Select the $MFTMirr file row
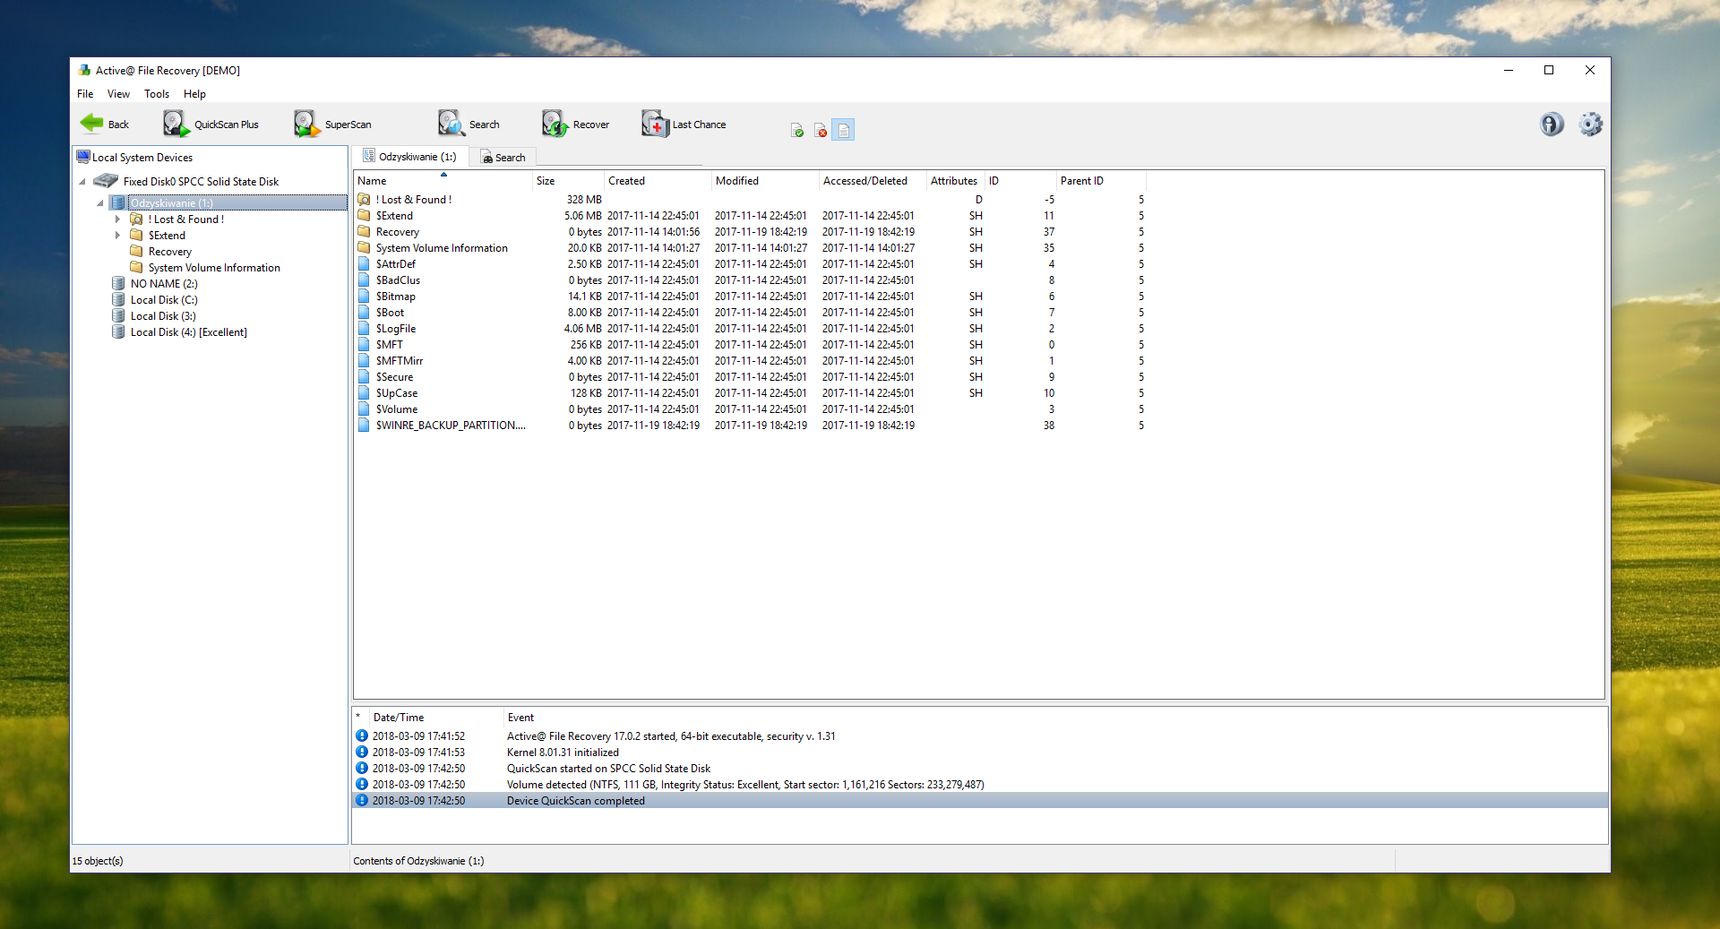Viewport: 1720px width, 929px height. coord(750,361)
